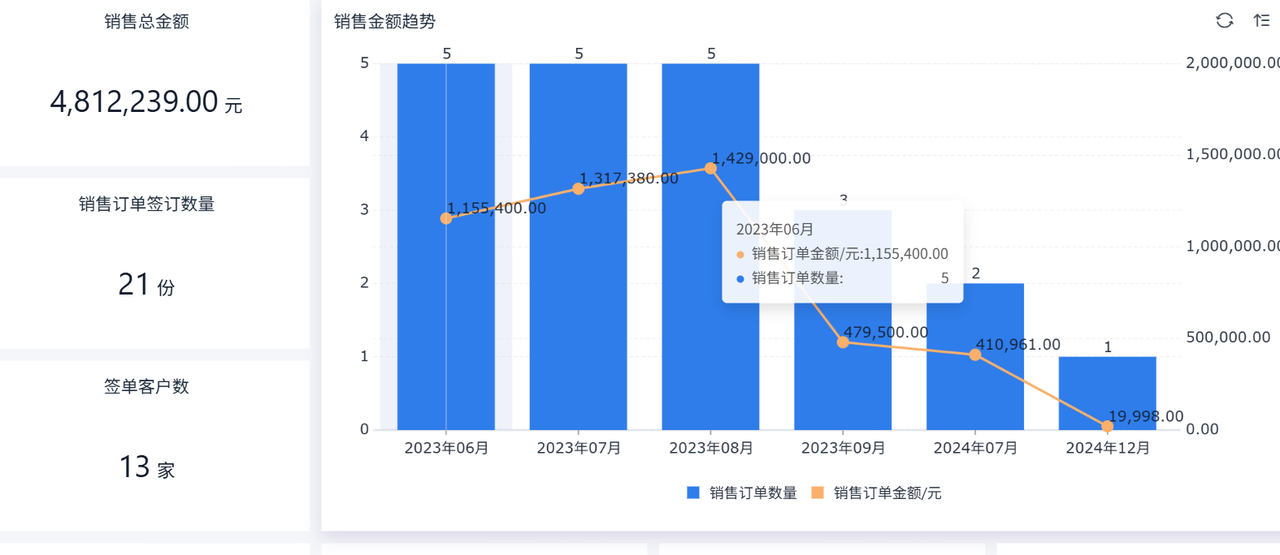Click the 2024年07月 bar

coord(975,356)
